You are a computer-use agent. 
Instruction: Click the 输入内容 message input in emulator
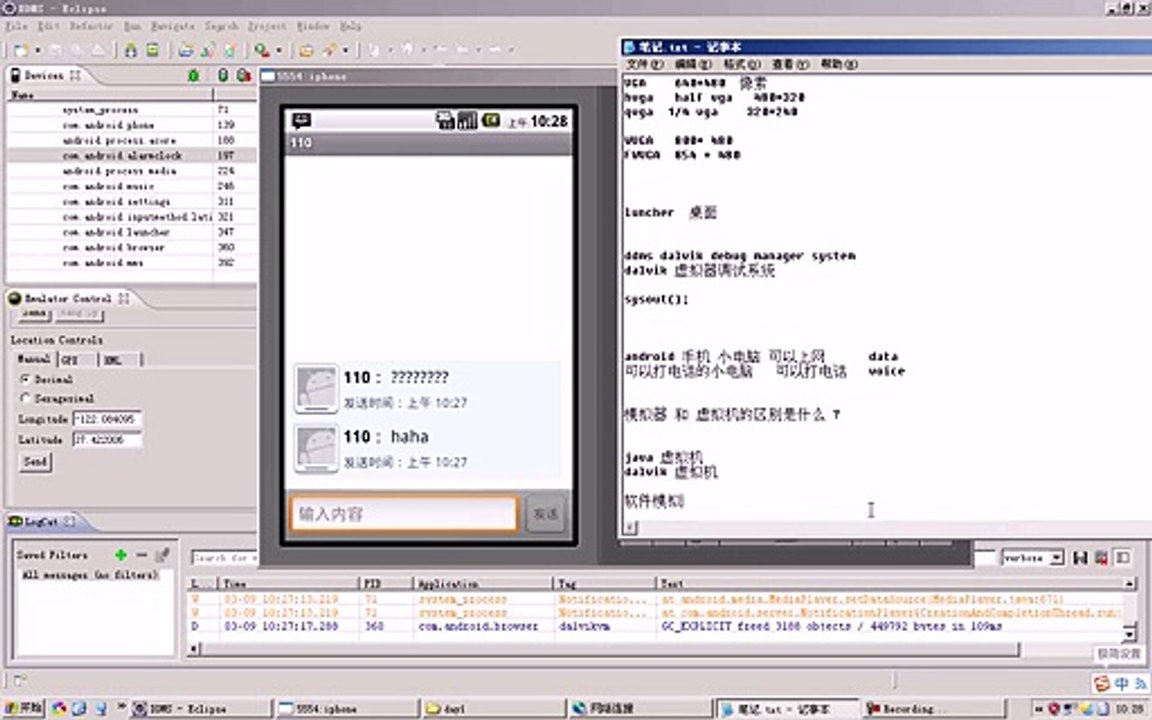(x=404, y=514)
